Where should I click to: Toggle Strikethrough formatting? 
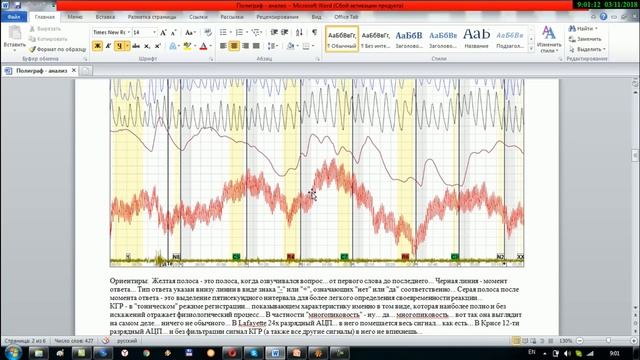[136, 46]
